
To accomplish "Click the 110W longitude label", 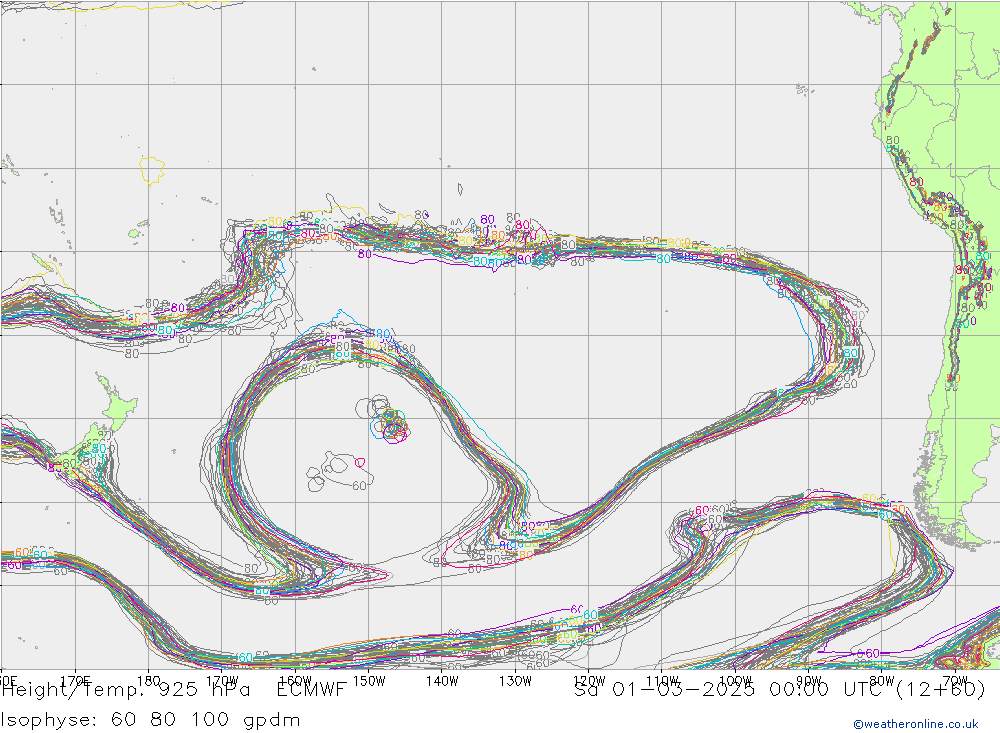I will click(x=662, y=681).
